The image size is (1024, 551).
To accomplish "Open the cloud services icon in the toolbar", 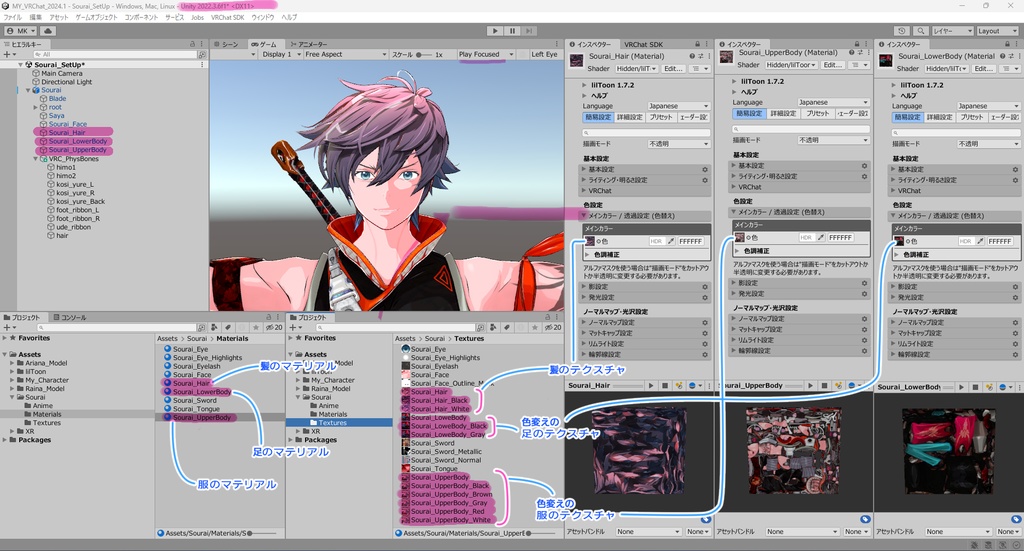I will [48, 31].
